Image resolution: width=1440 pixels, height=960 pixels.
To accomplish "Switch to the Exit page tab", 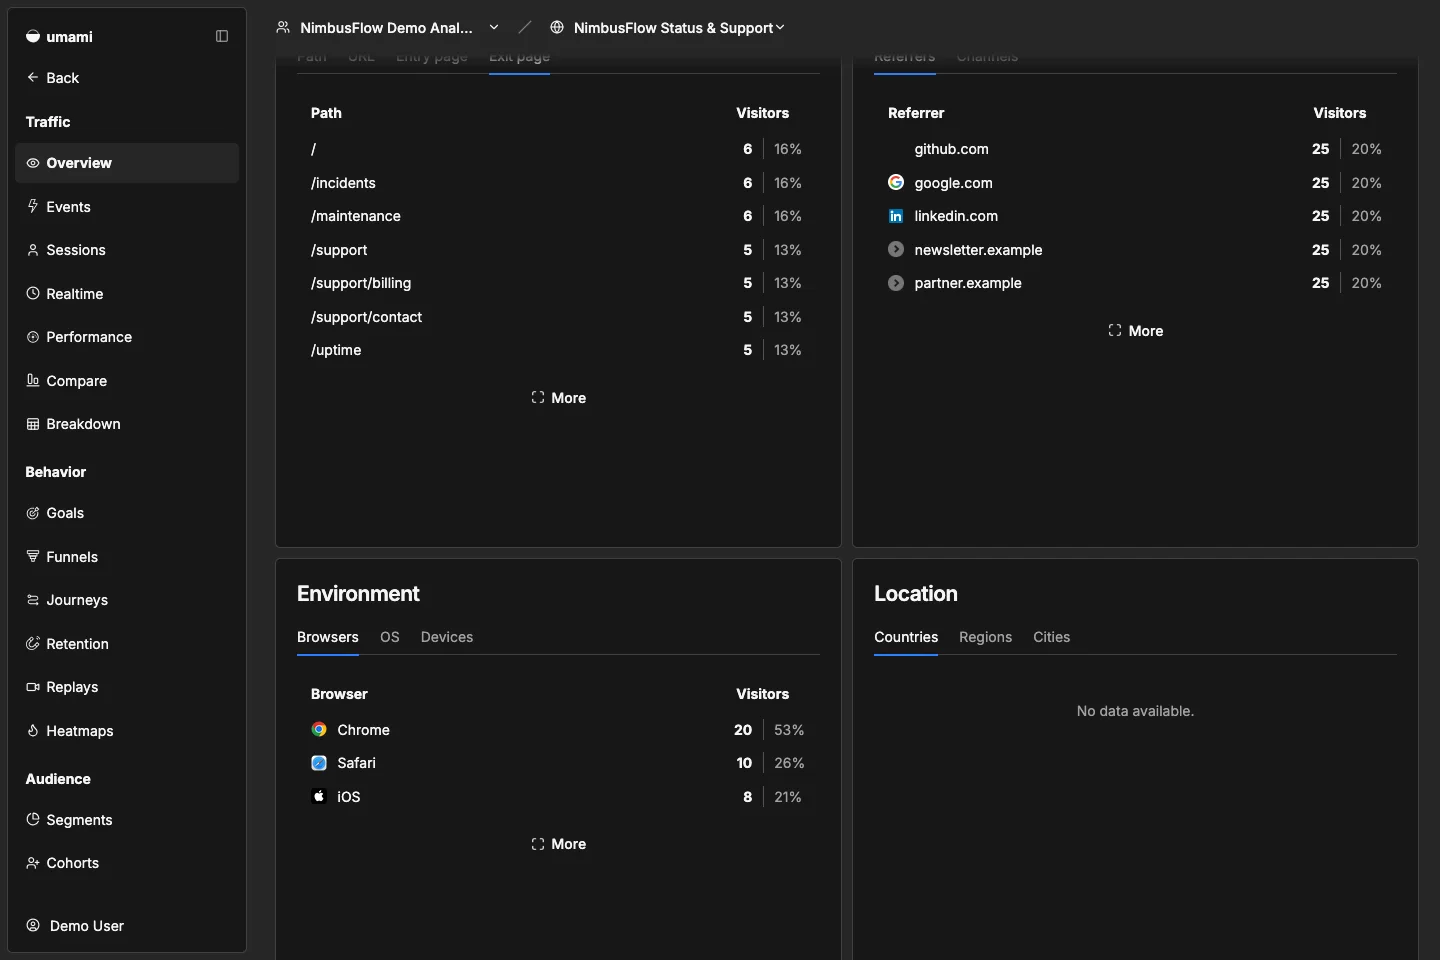I will (x=519, y=57).
